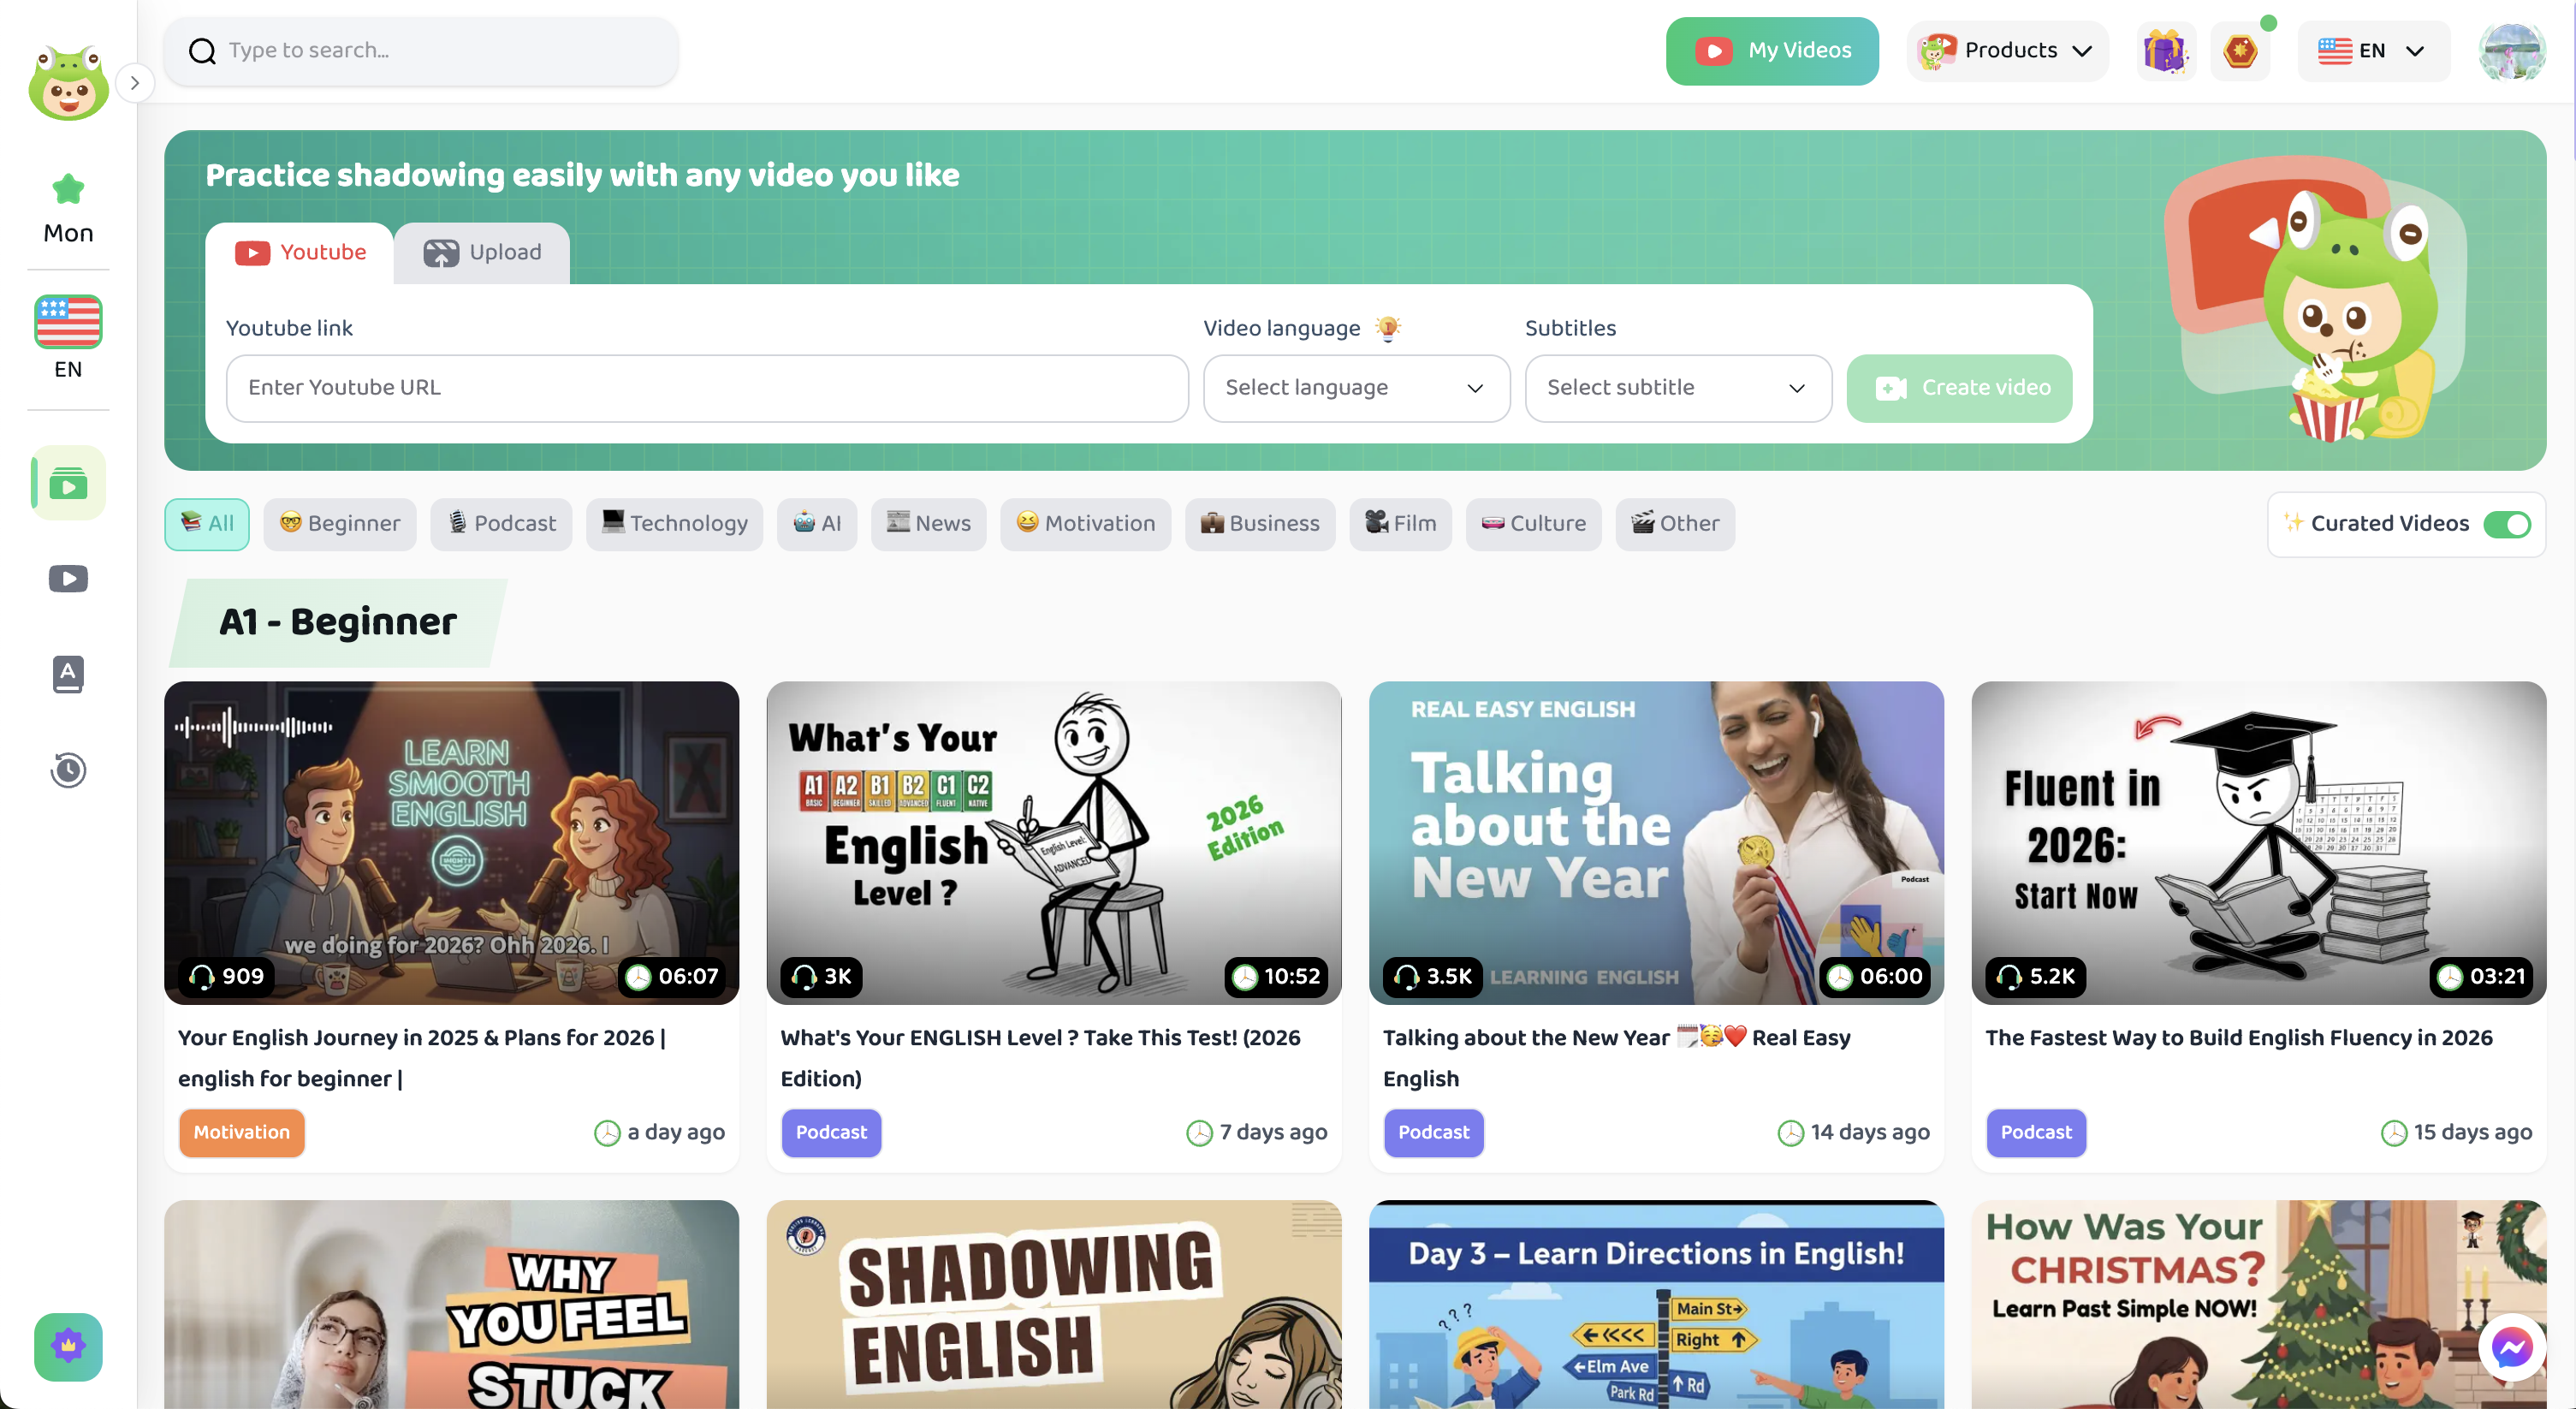Expand the left sidebar with arrow

pyautogui.click(x=135, y=83)
